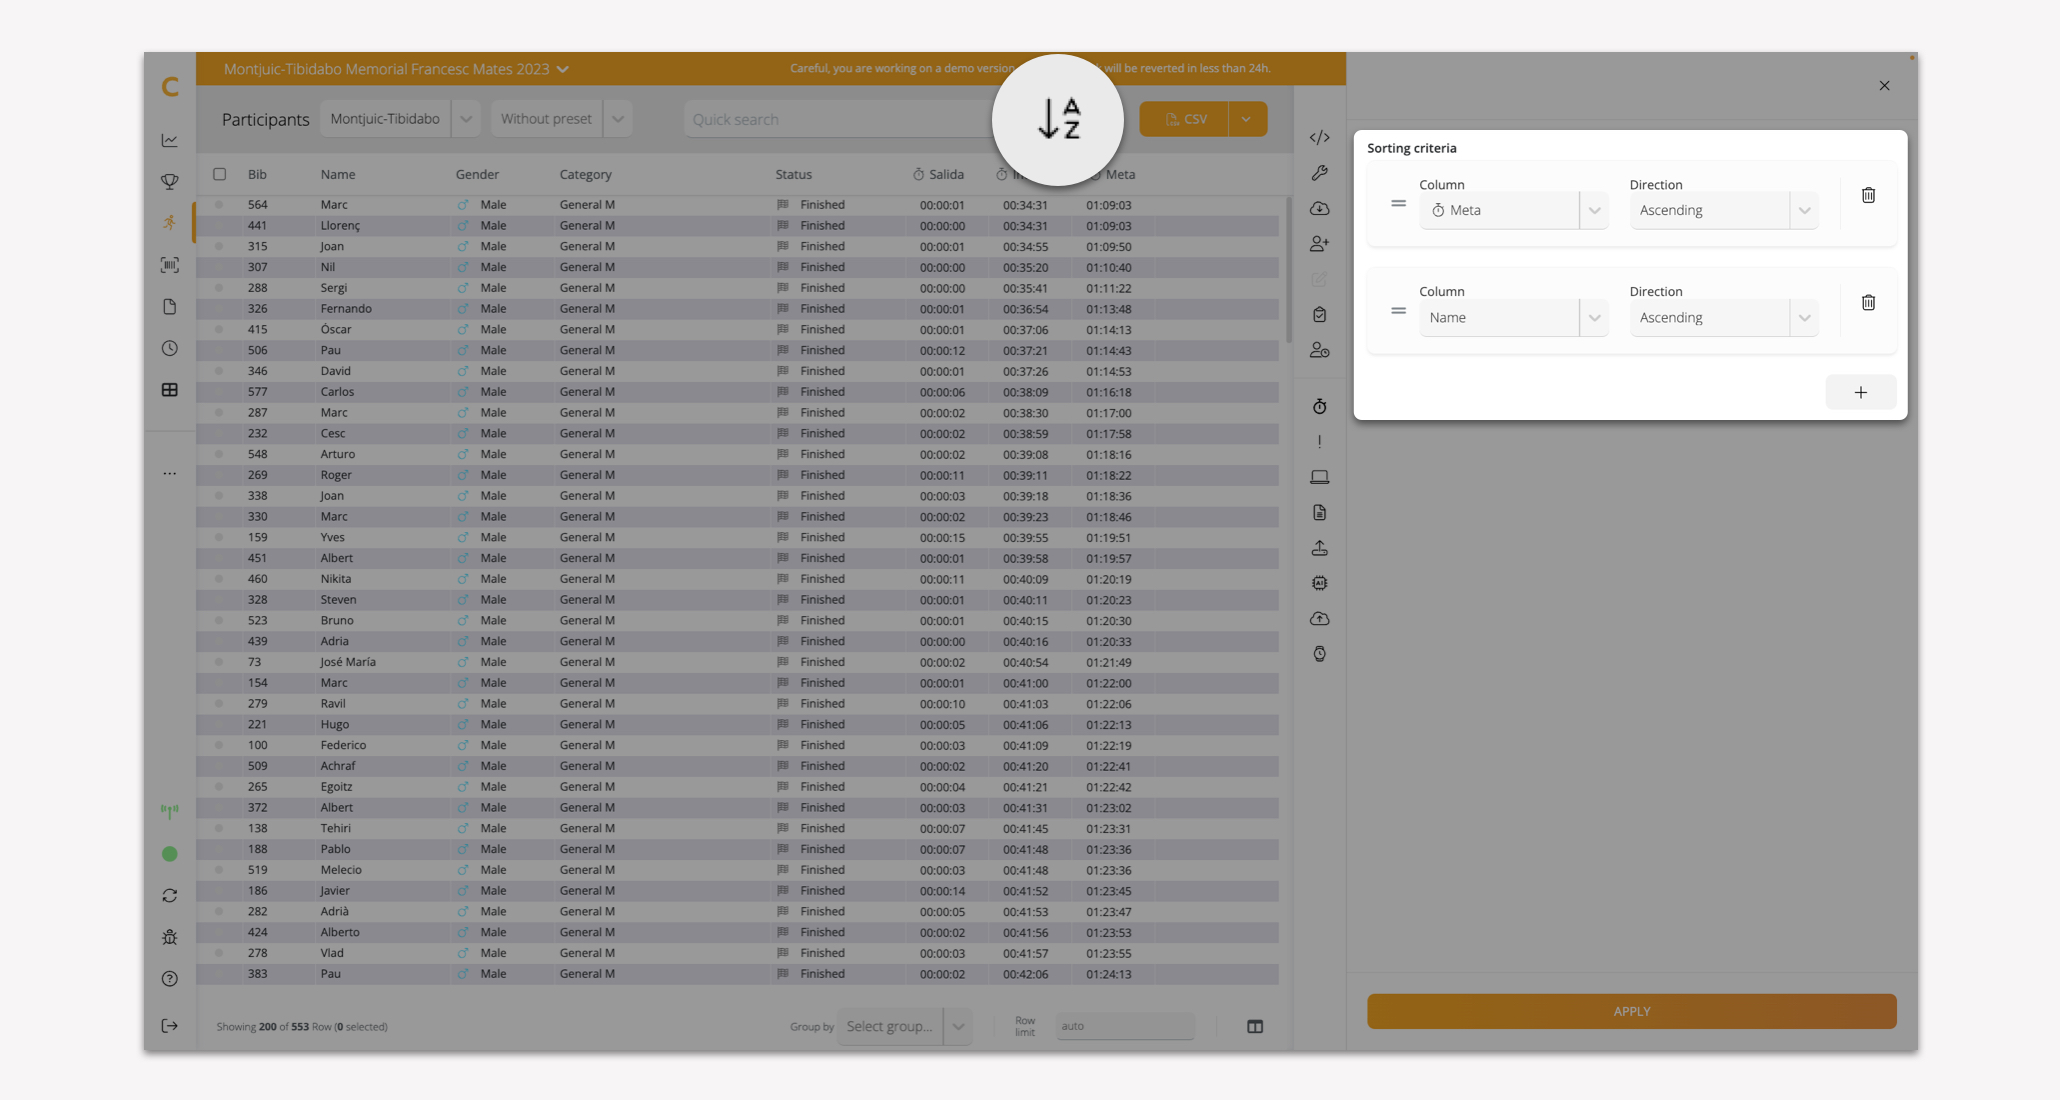Open the table grid icon in left sidebar

point(170,390)
